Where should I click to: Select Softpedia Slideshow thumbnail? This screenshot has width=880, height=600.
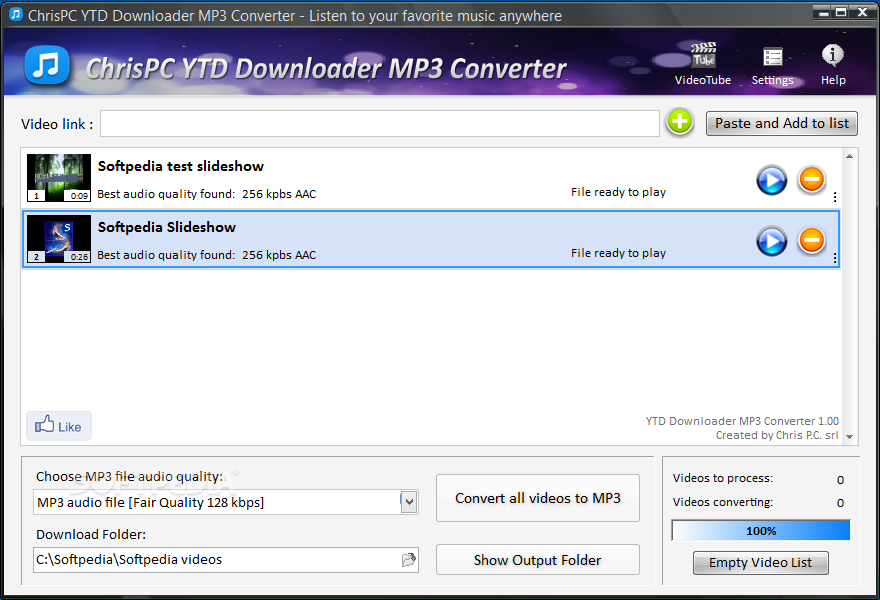coord(59,239)
